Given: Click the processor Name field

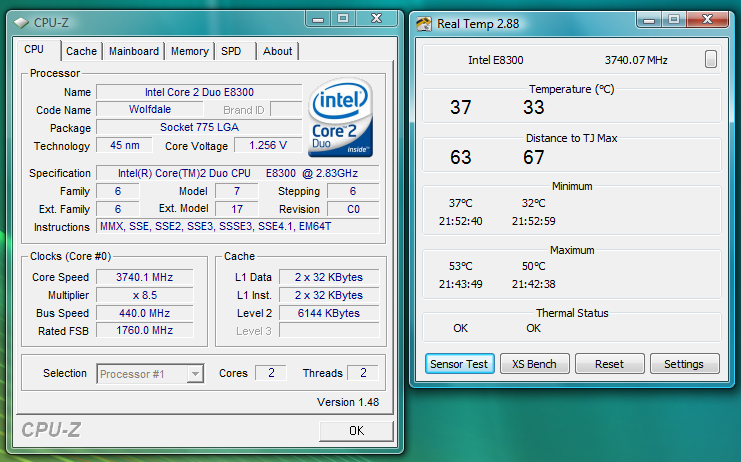Looking at the screenshot, I should coord(199,92).
